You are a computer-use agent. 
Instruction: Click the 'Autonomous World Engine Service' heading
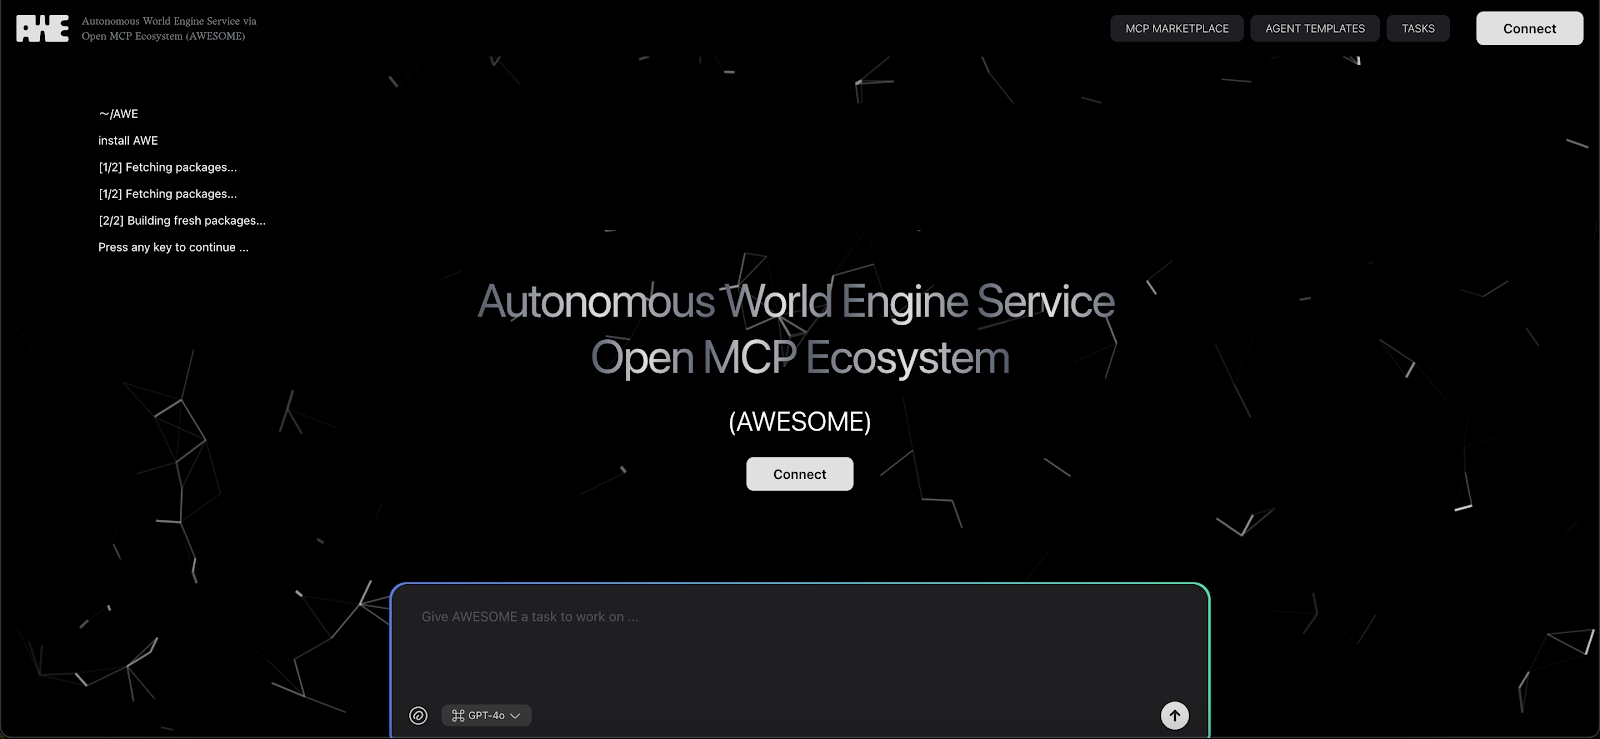pyautogui.click(x=796, y=302)
